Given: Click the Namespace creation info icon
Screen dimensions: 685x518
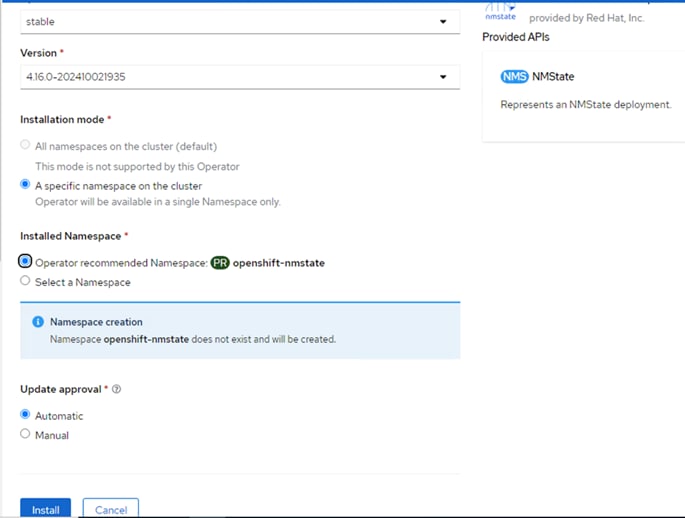Looking at the screenshot, I should [x=38, y=322].
